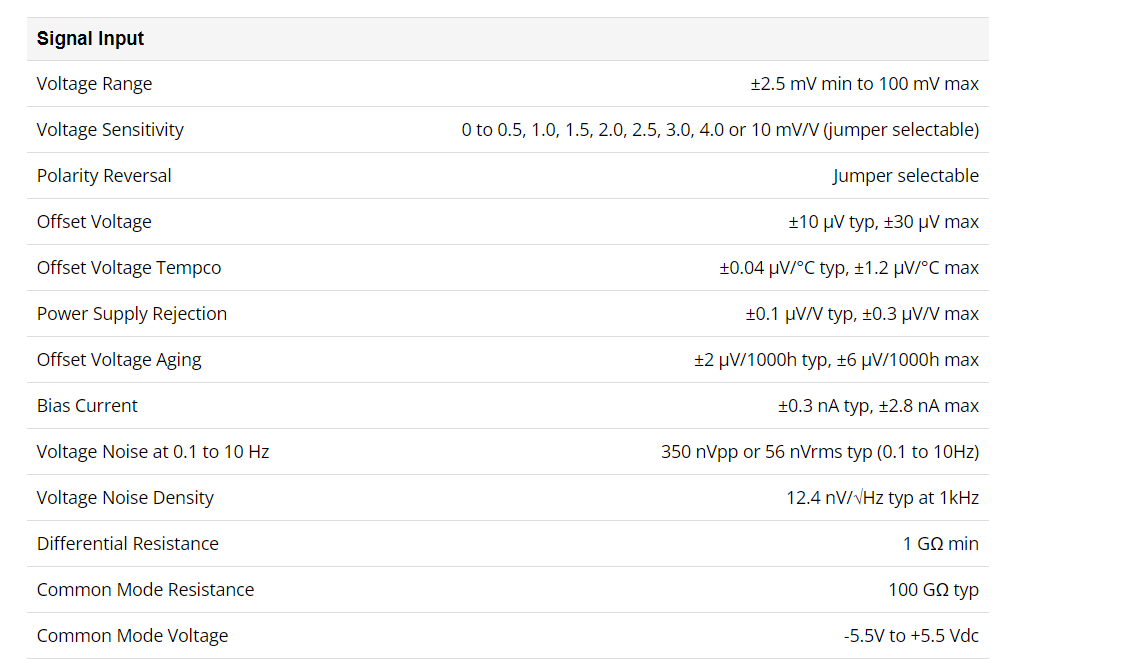Select the Voltage Noise Density label

coord(125,498)
